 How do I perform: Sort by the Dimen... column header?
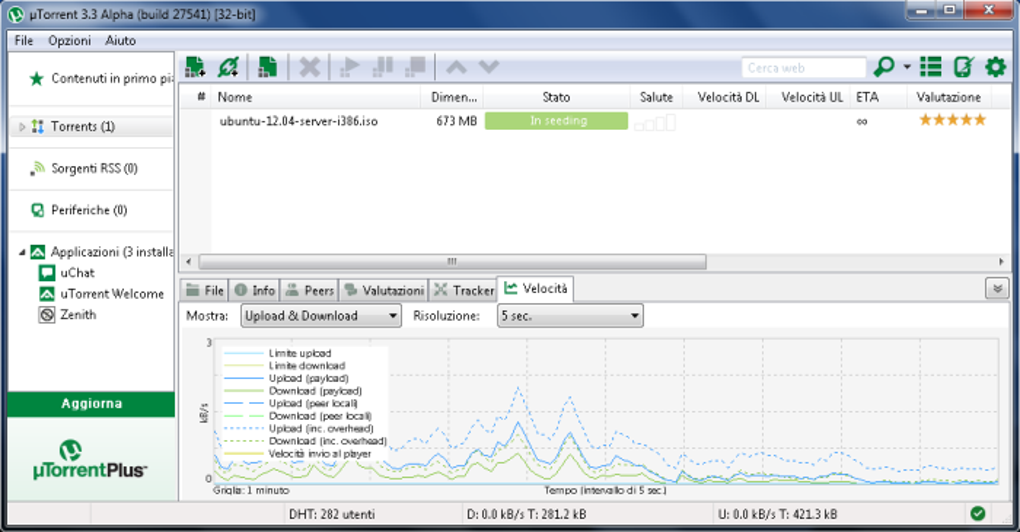453,97
